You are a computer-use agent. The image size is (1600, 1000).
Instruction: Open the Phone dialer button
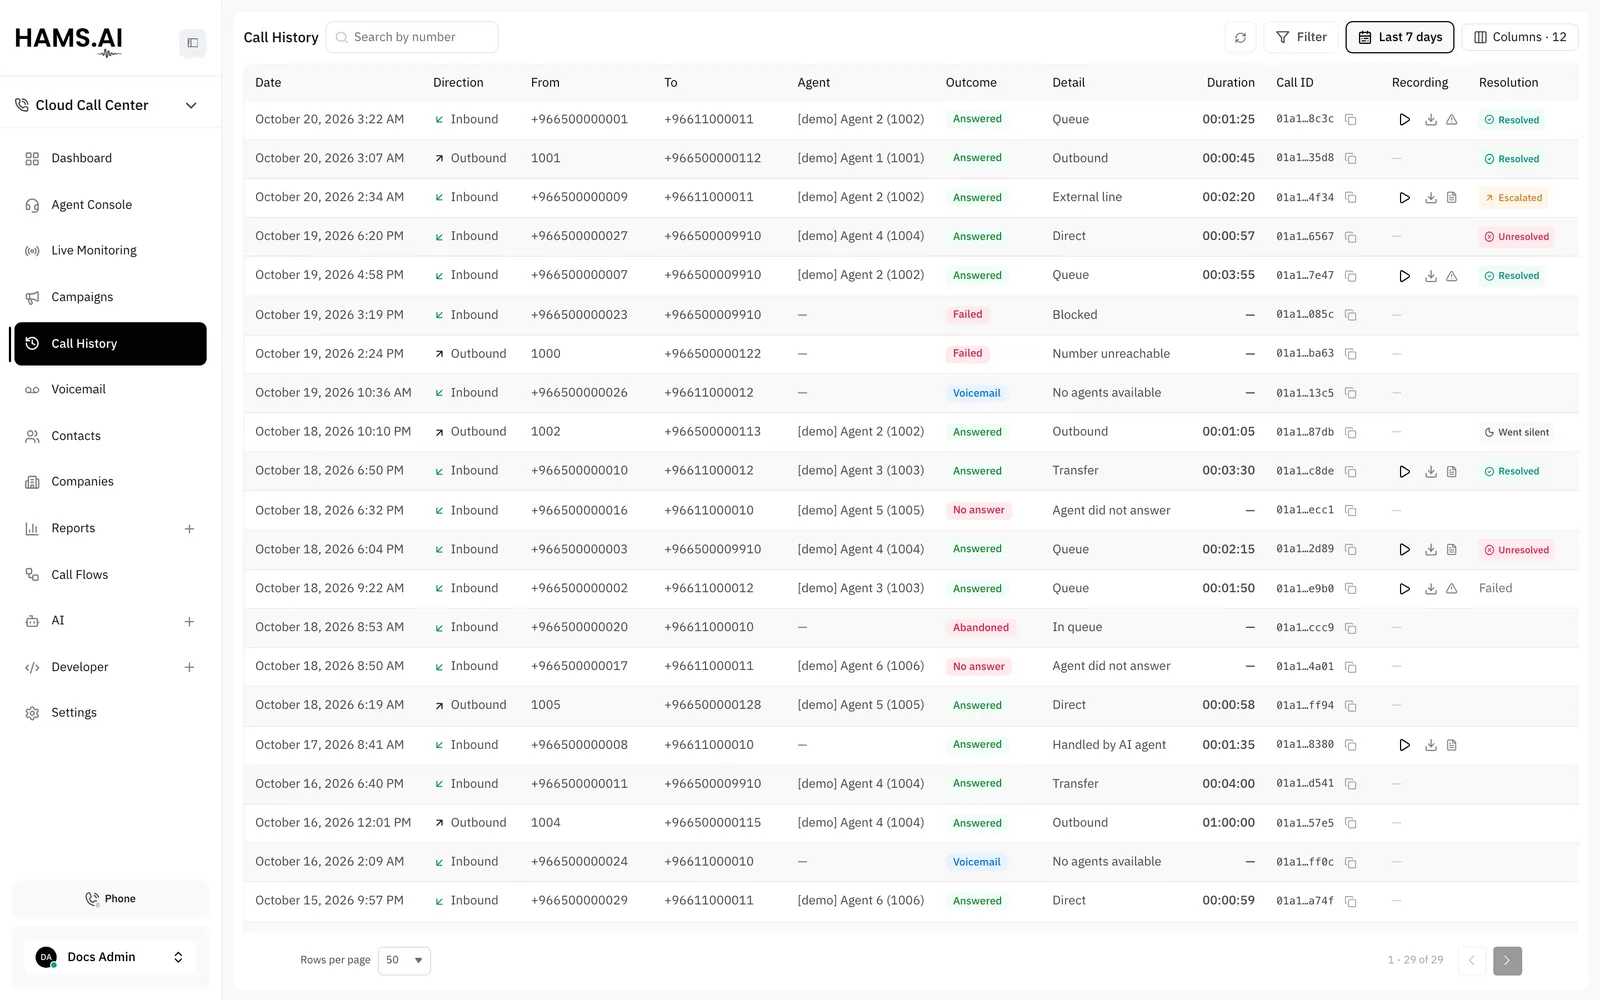click(110, 899)
